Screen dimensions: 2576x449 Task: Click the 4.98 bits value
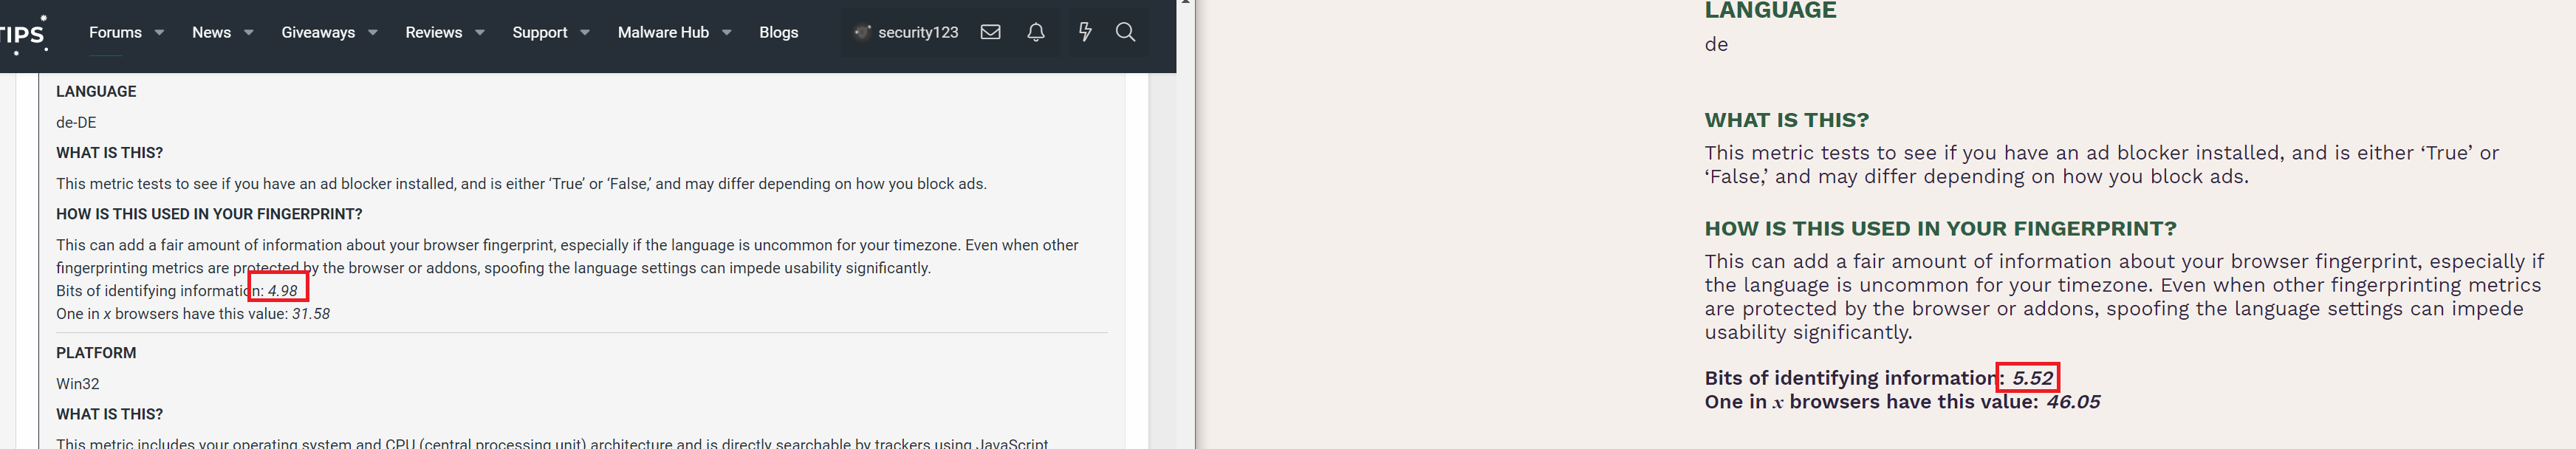tap(282, 291)
